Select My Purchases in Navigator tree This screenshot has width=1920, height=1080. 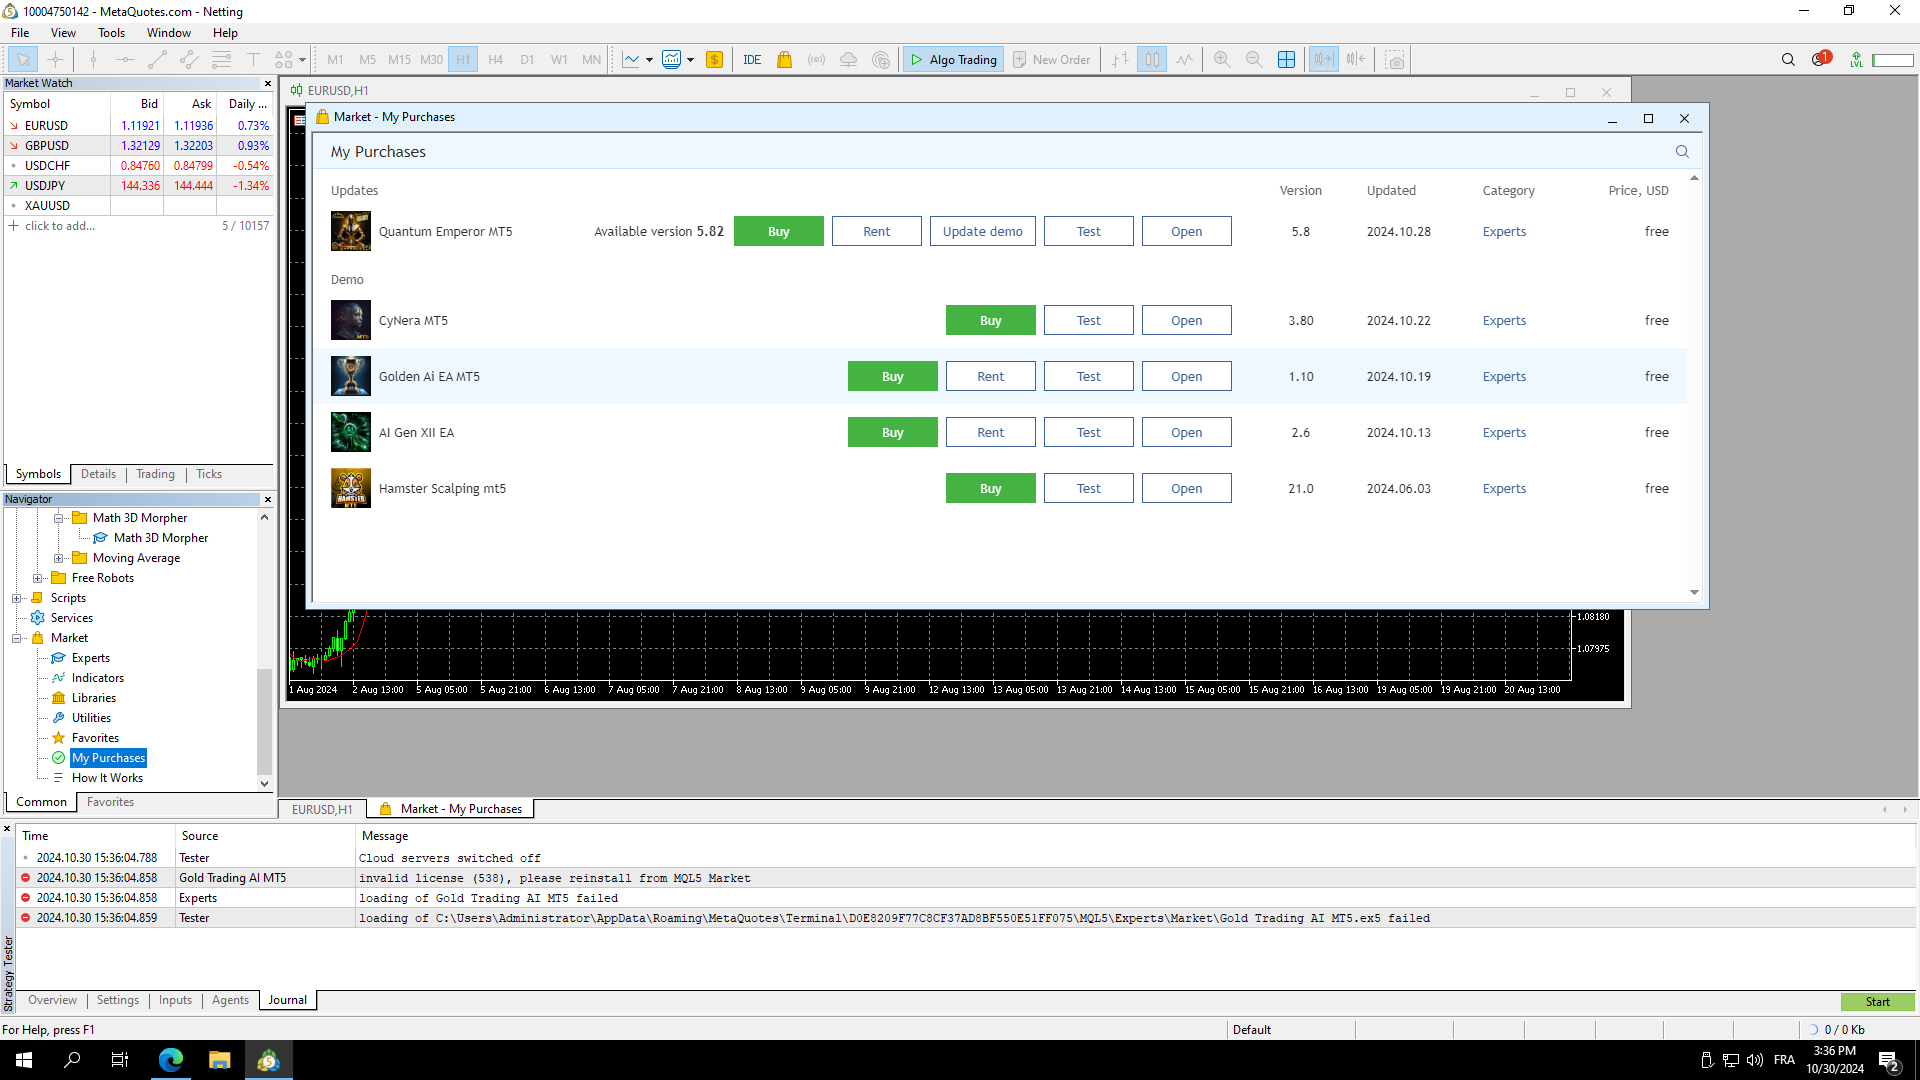pos(108,758)
